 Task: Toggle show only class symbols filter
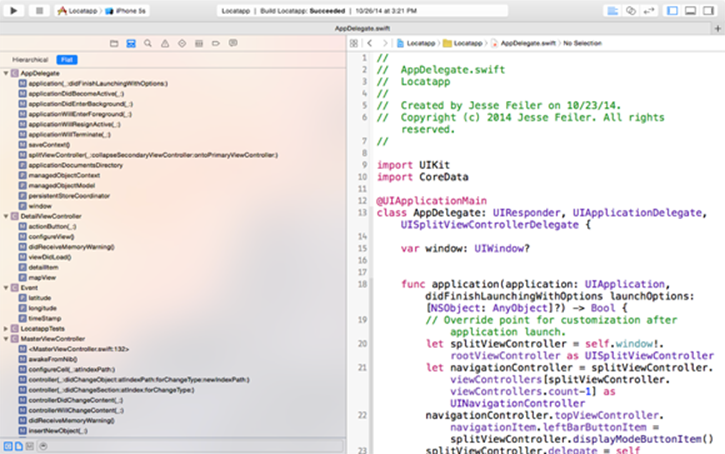8,446
